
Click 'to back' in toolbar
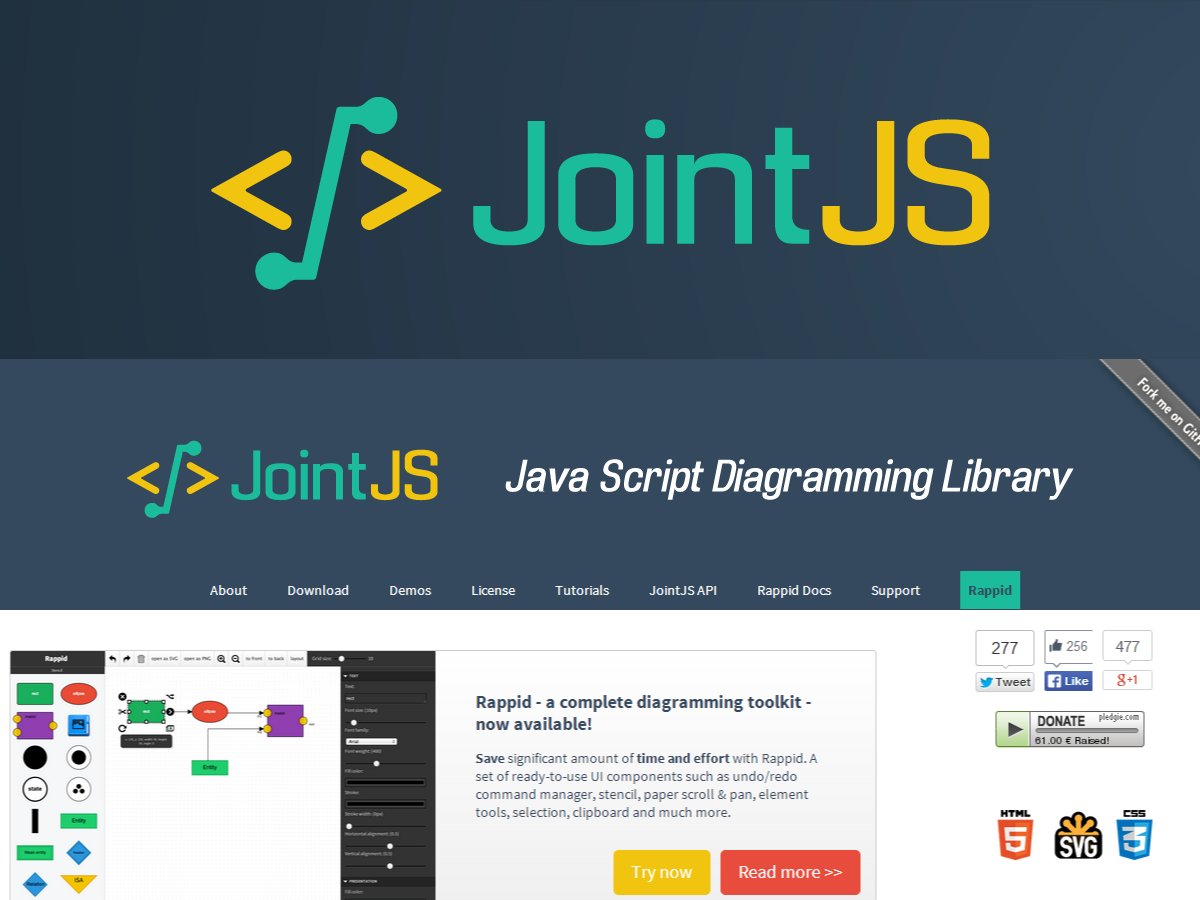[x=276, y=658]
